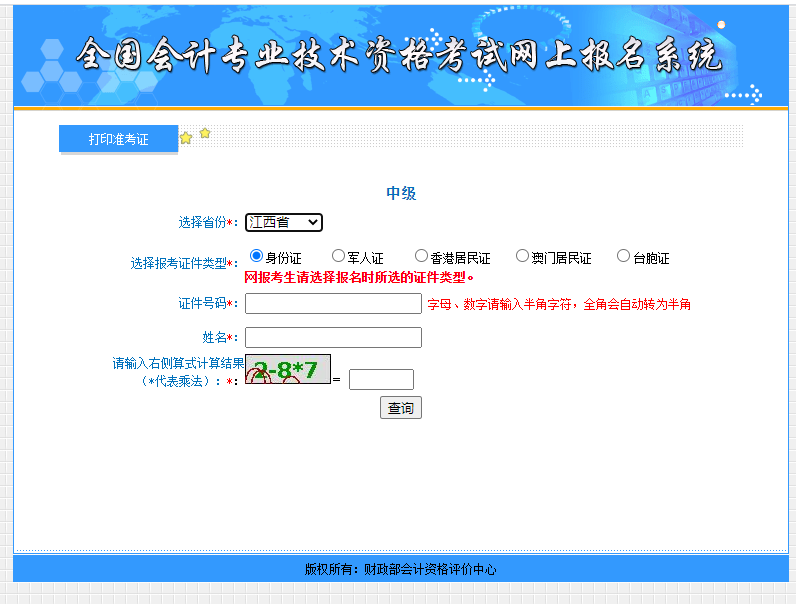Image resolution: width=796 pixels, height=604 pixels.
Task: Click the 全国会计专业技术资格考试 banner title
Action: [398, 55]
